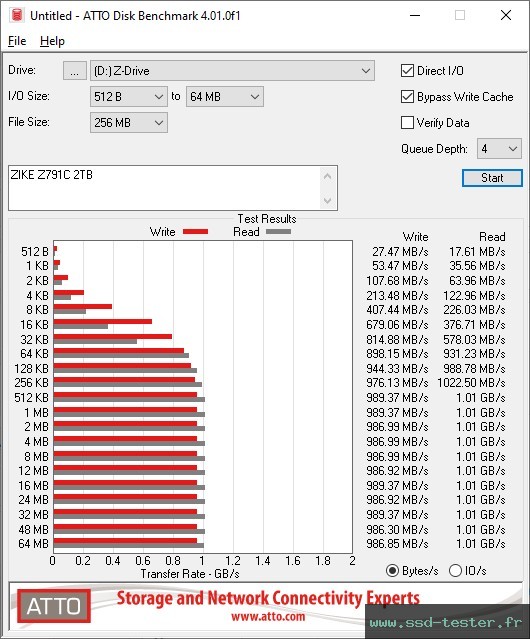Click the 64 MB row label in chart

coord(33,544)
